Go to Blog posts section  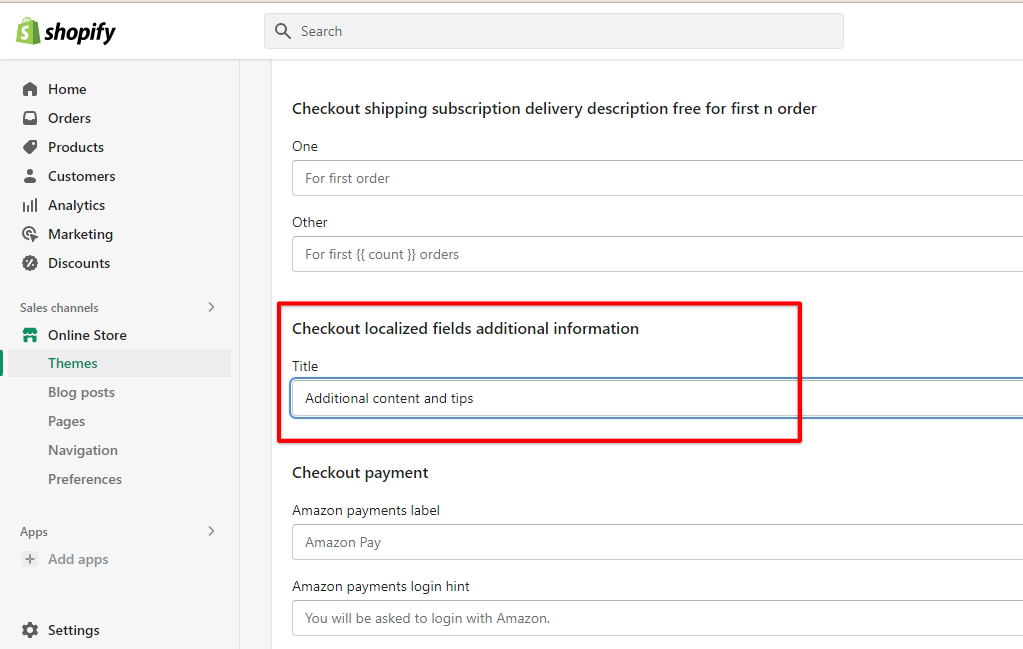coord(81,392)
